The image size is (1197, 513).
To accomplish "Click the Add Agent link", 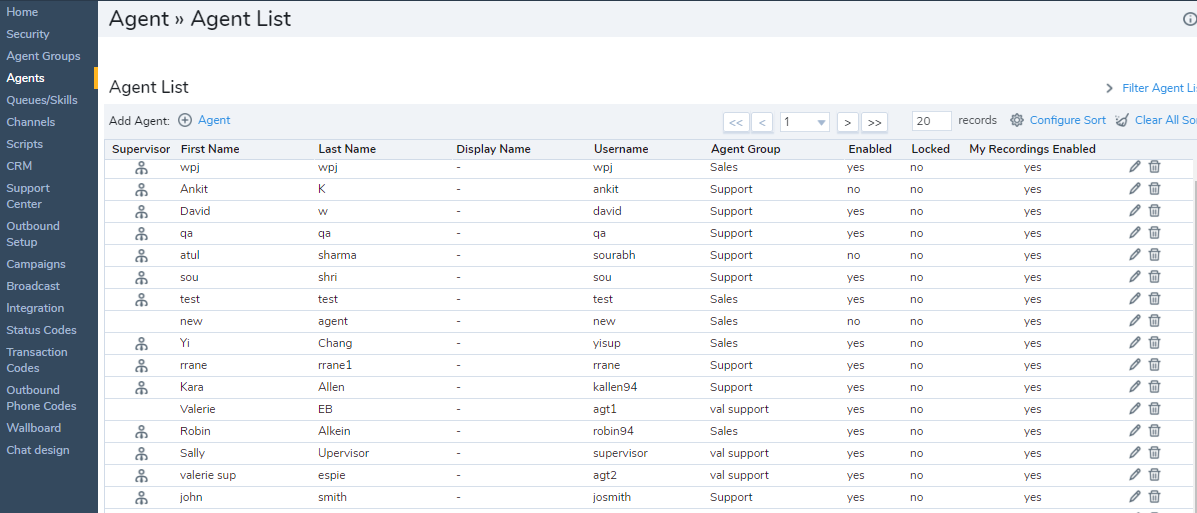I will click(214, 120).
